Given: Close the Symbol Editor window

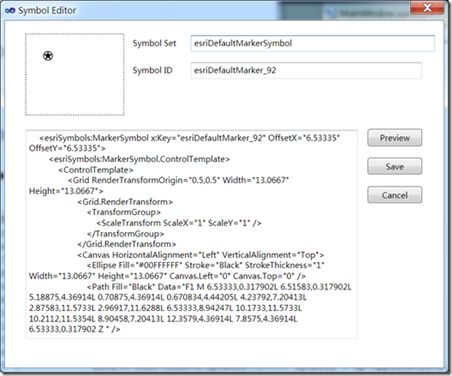Looking at the screenshot, I should coord(427,8).
